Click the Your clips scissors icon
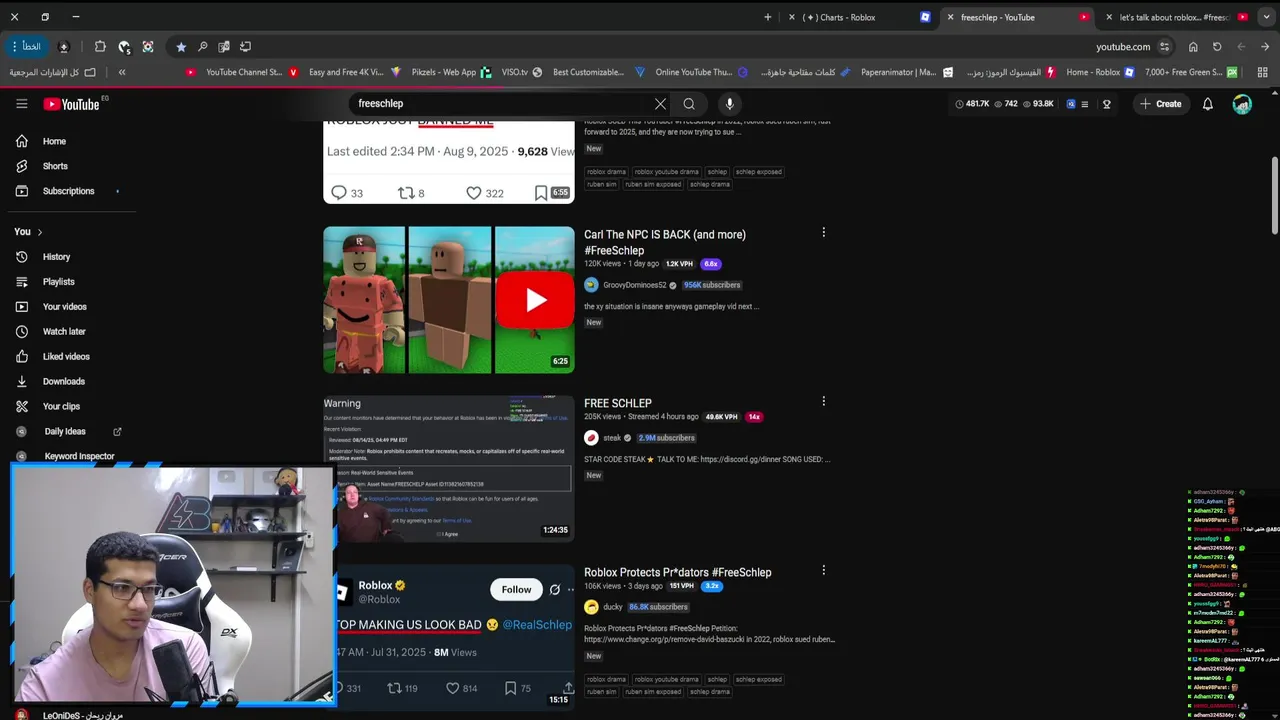The image size is (1280, 720). point(22,406)
